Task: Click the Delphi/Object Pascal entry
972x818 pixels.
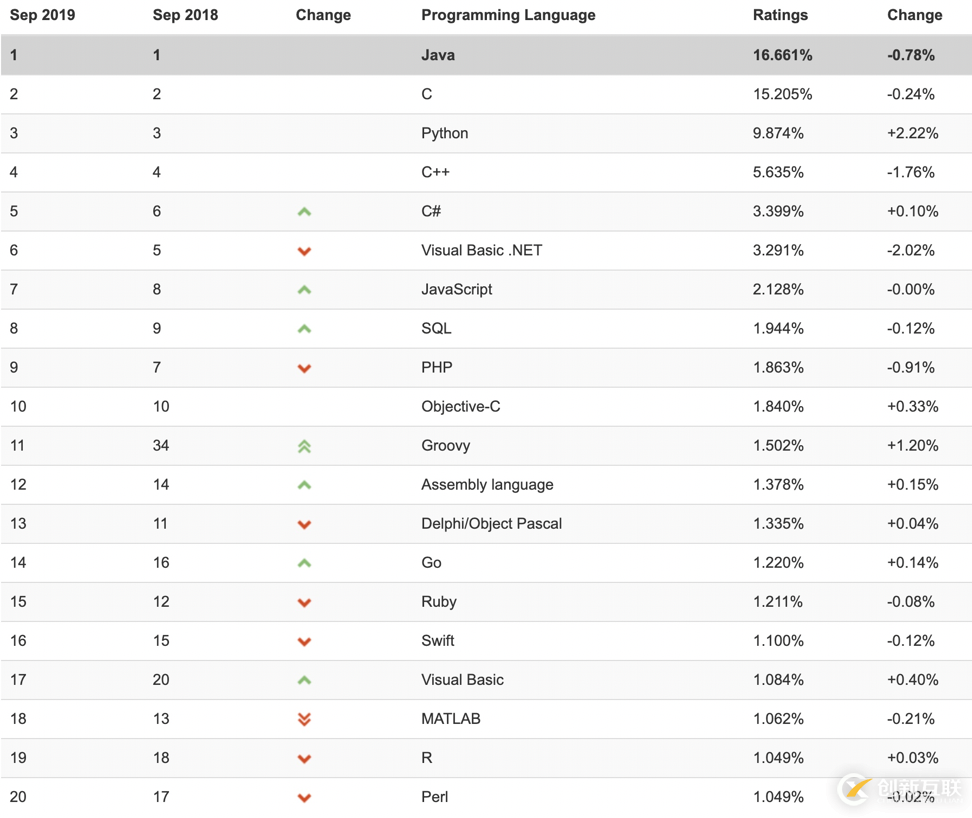Action: click(x=492, y=524)
